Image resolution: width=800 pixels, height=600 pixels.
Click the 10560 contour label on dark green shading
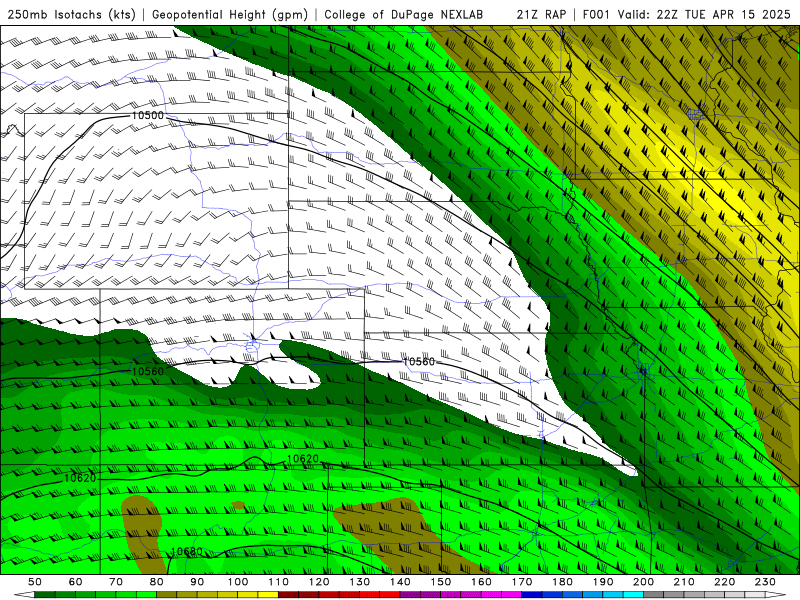(148, 371)
